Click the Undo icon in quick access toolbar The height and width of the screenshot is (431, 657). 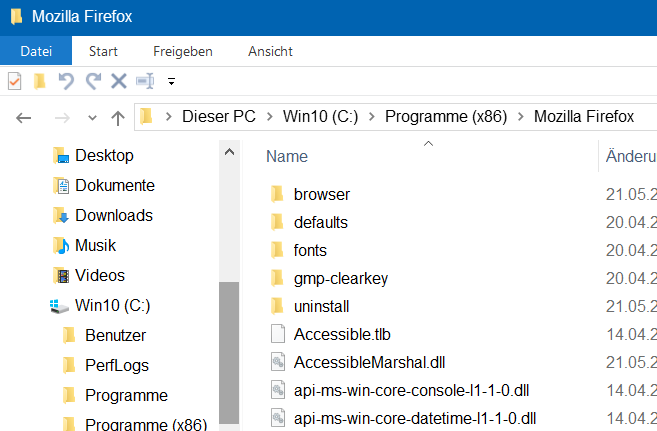[x=66, y=81]
